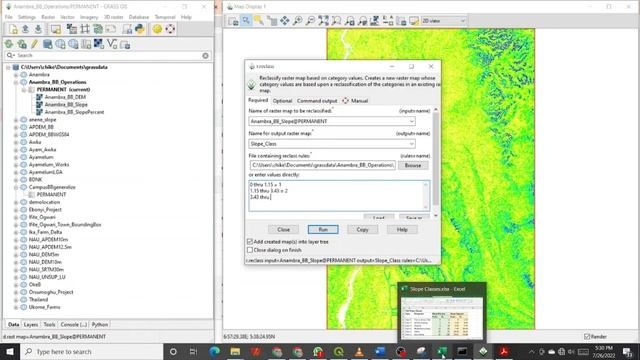Start a new map display window
The width and height of the screenshot is (640, 360).
click(x=56, y=29)
